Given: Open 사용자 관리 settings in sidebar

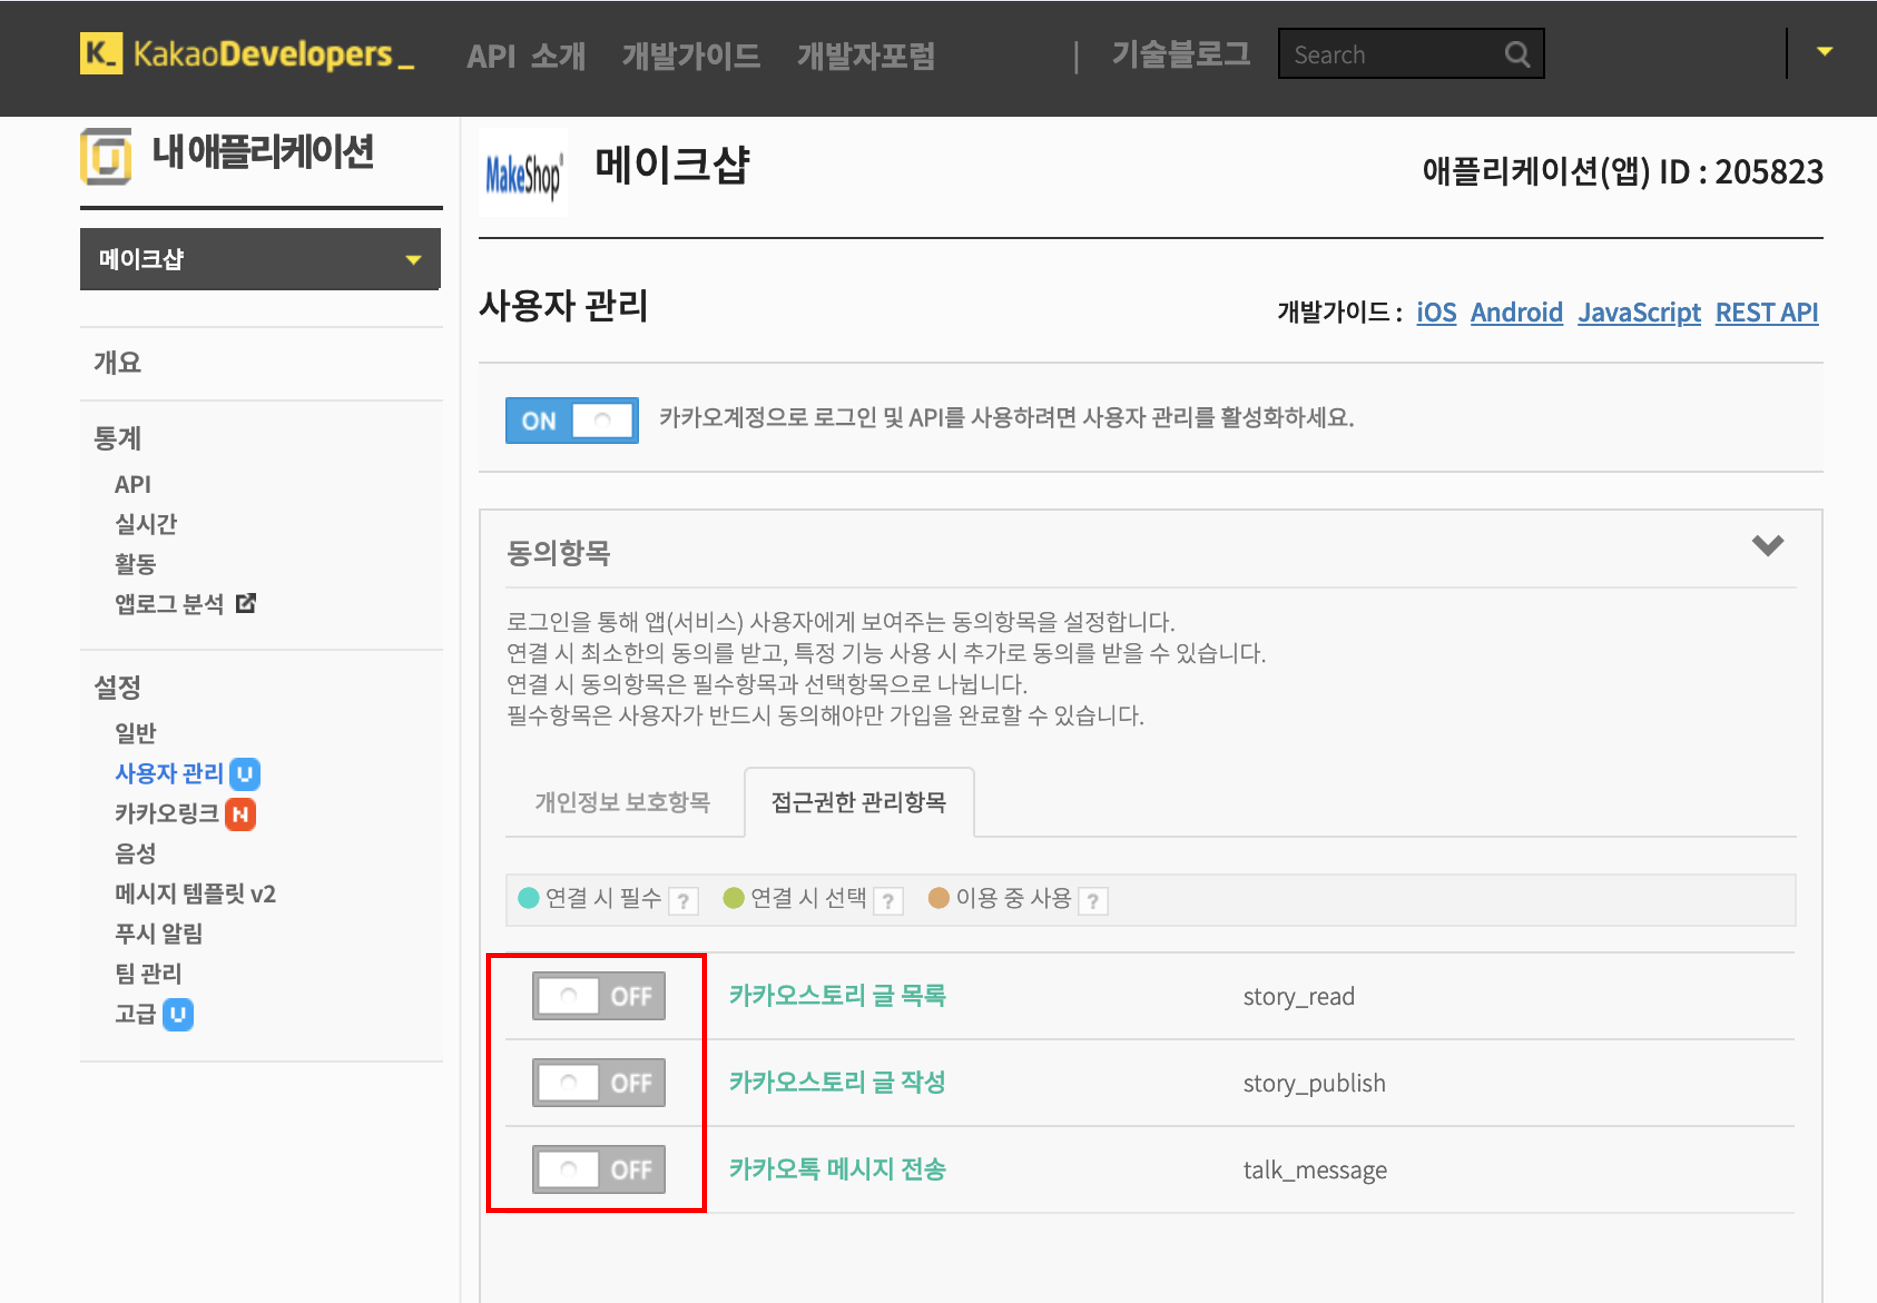Looking at the screenshot, I should coord(169,773).
